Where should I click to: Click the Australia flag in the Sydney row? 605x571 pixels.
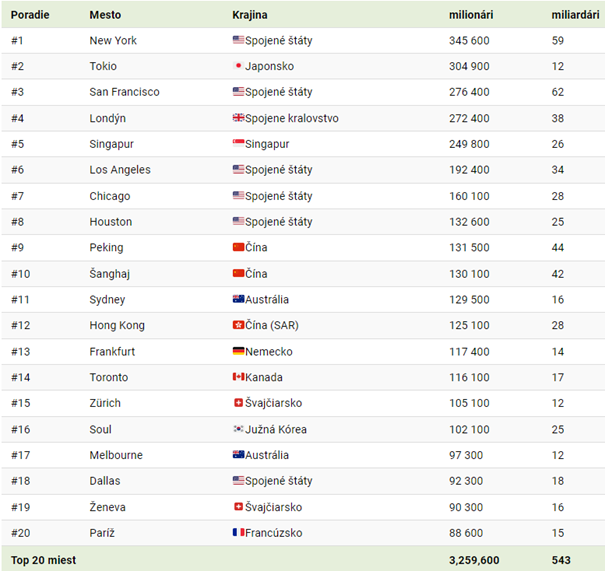(x=238, y=299)
